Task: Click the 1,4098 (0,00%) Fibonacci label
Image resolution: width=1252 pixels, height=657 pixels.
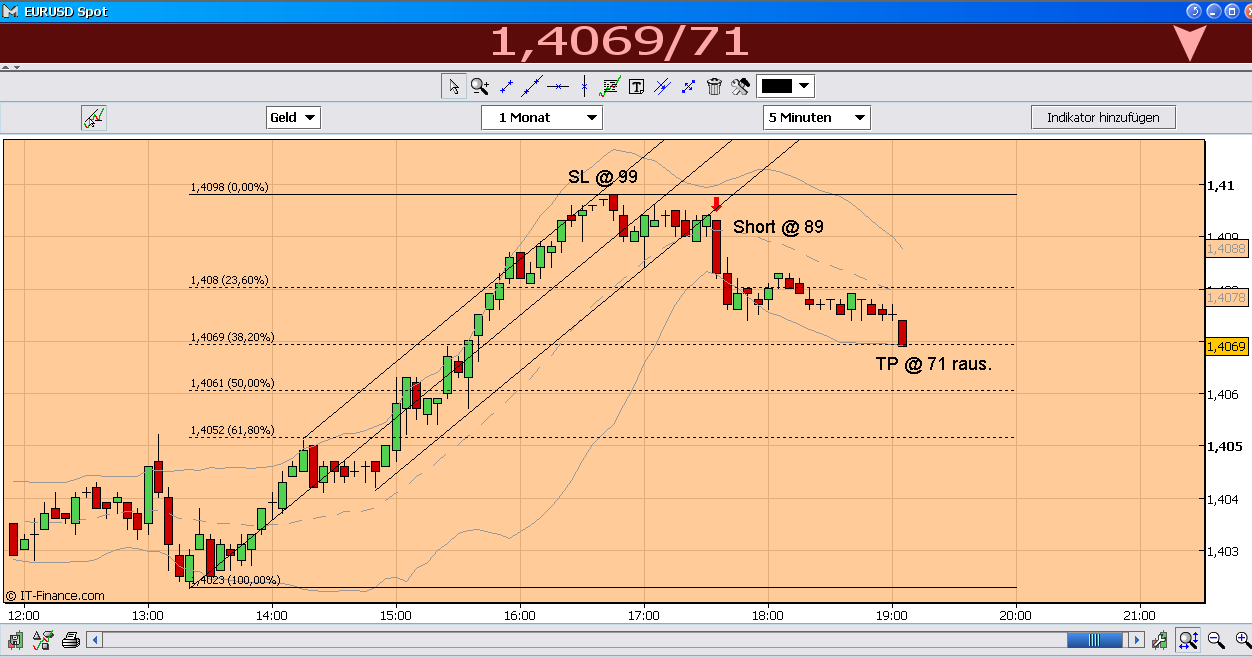Action: click(x=229, y=187)
